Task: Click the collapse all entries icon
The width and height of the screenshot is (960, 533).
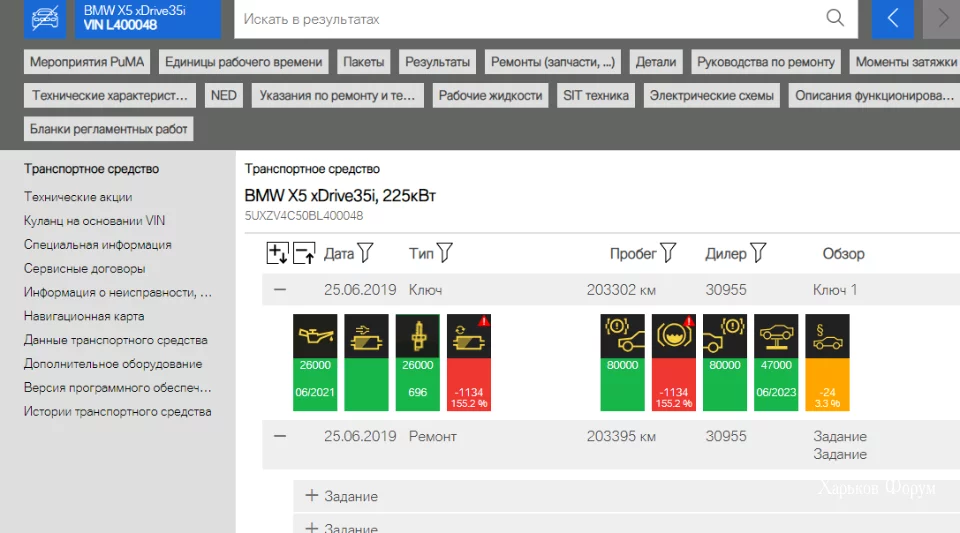Action: [304, 253]
